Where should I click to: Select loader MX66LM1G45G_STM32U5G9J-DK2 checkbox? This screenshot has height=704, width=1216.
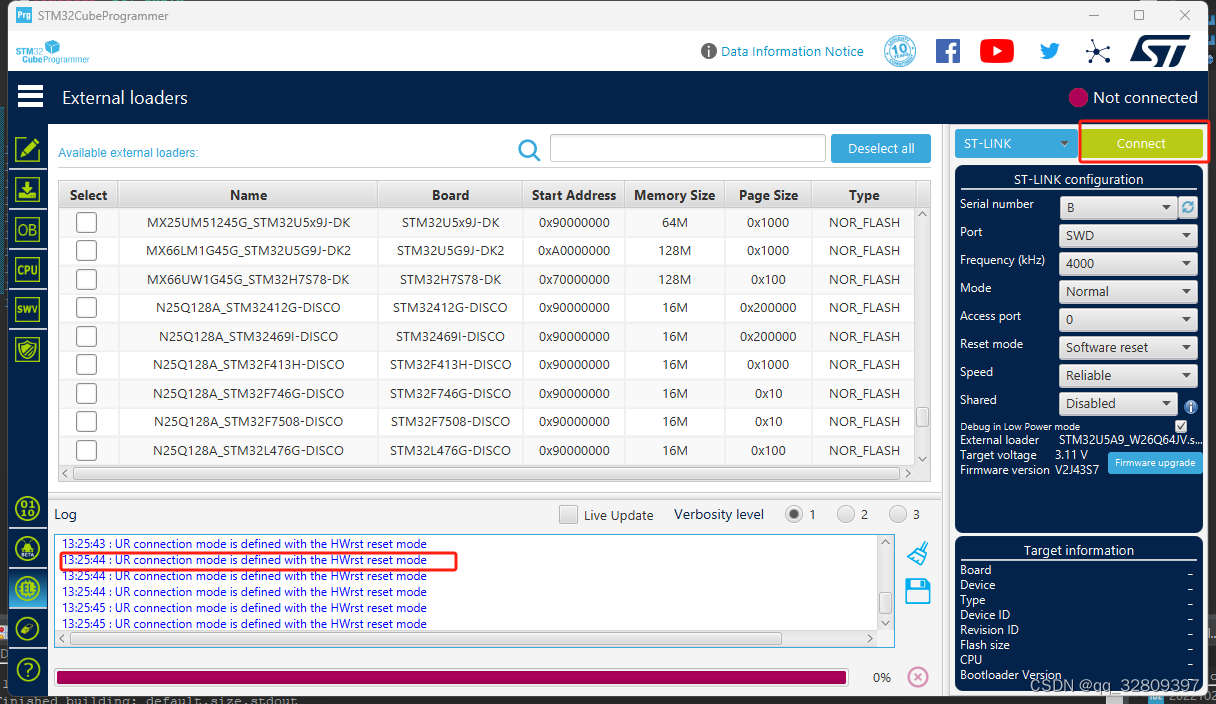point(87,250)
